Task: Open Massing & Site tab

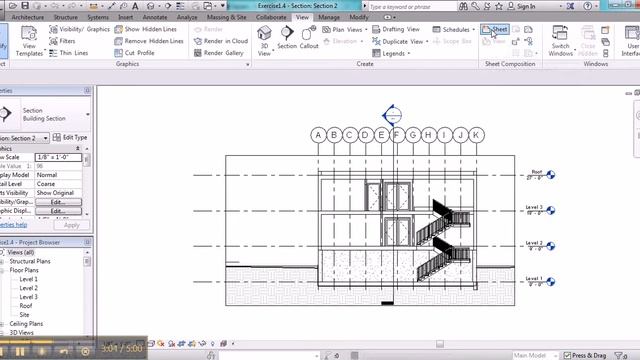Action: [x=227, y=18]
